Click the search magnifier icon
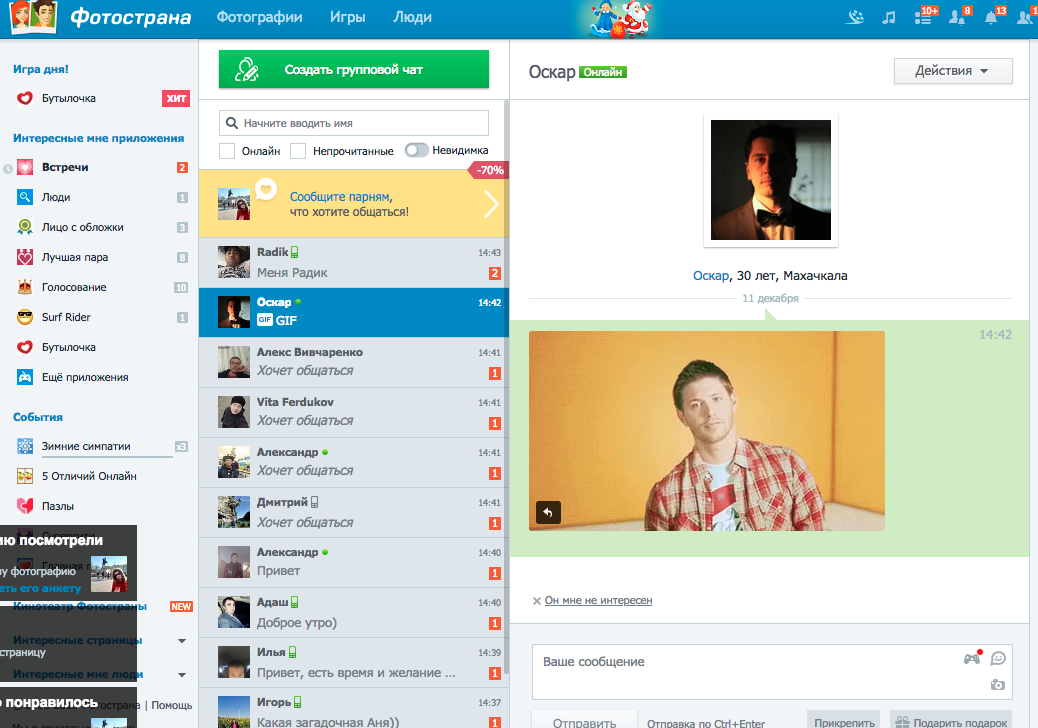The image size is (1038, 728). 232,123
